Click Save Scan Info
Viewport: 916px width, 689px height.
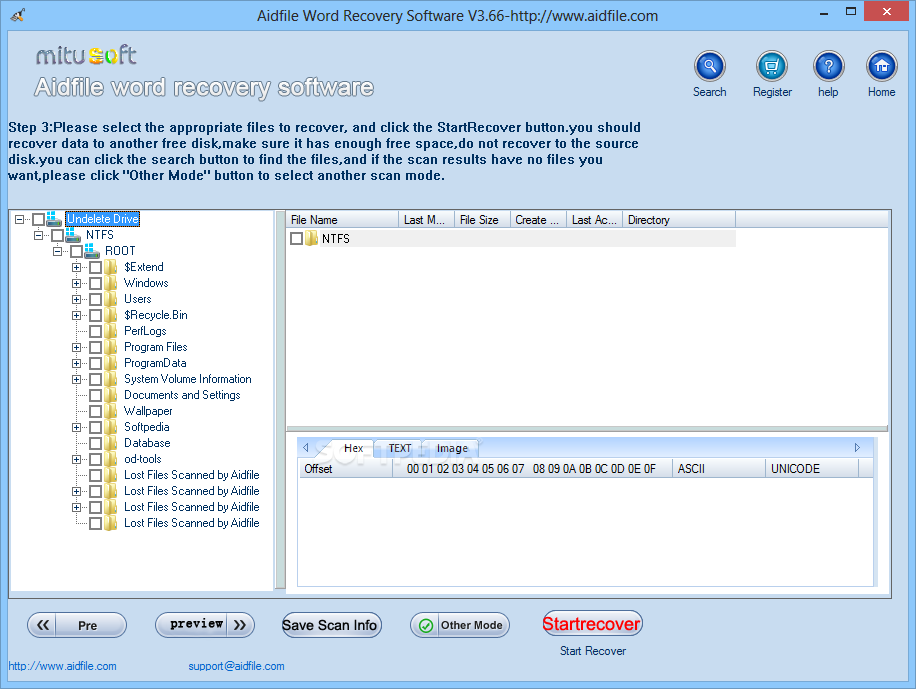click(331, 625)
